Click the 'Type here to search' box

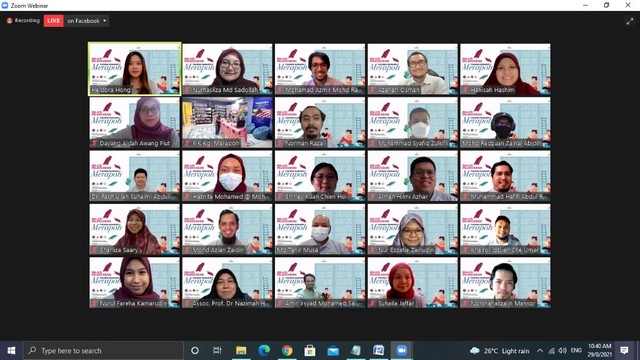click(103, 350)
